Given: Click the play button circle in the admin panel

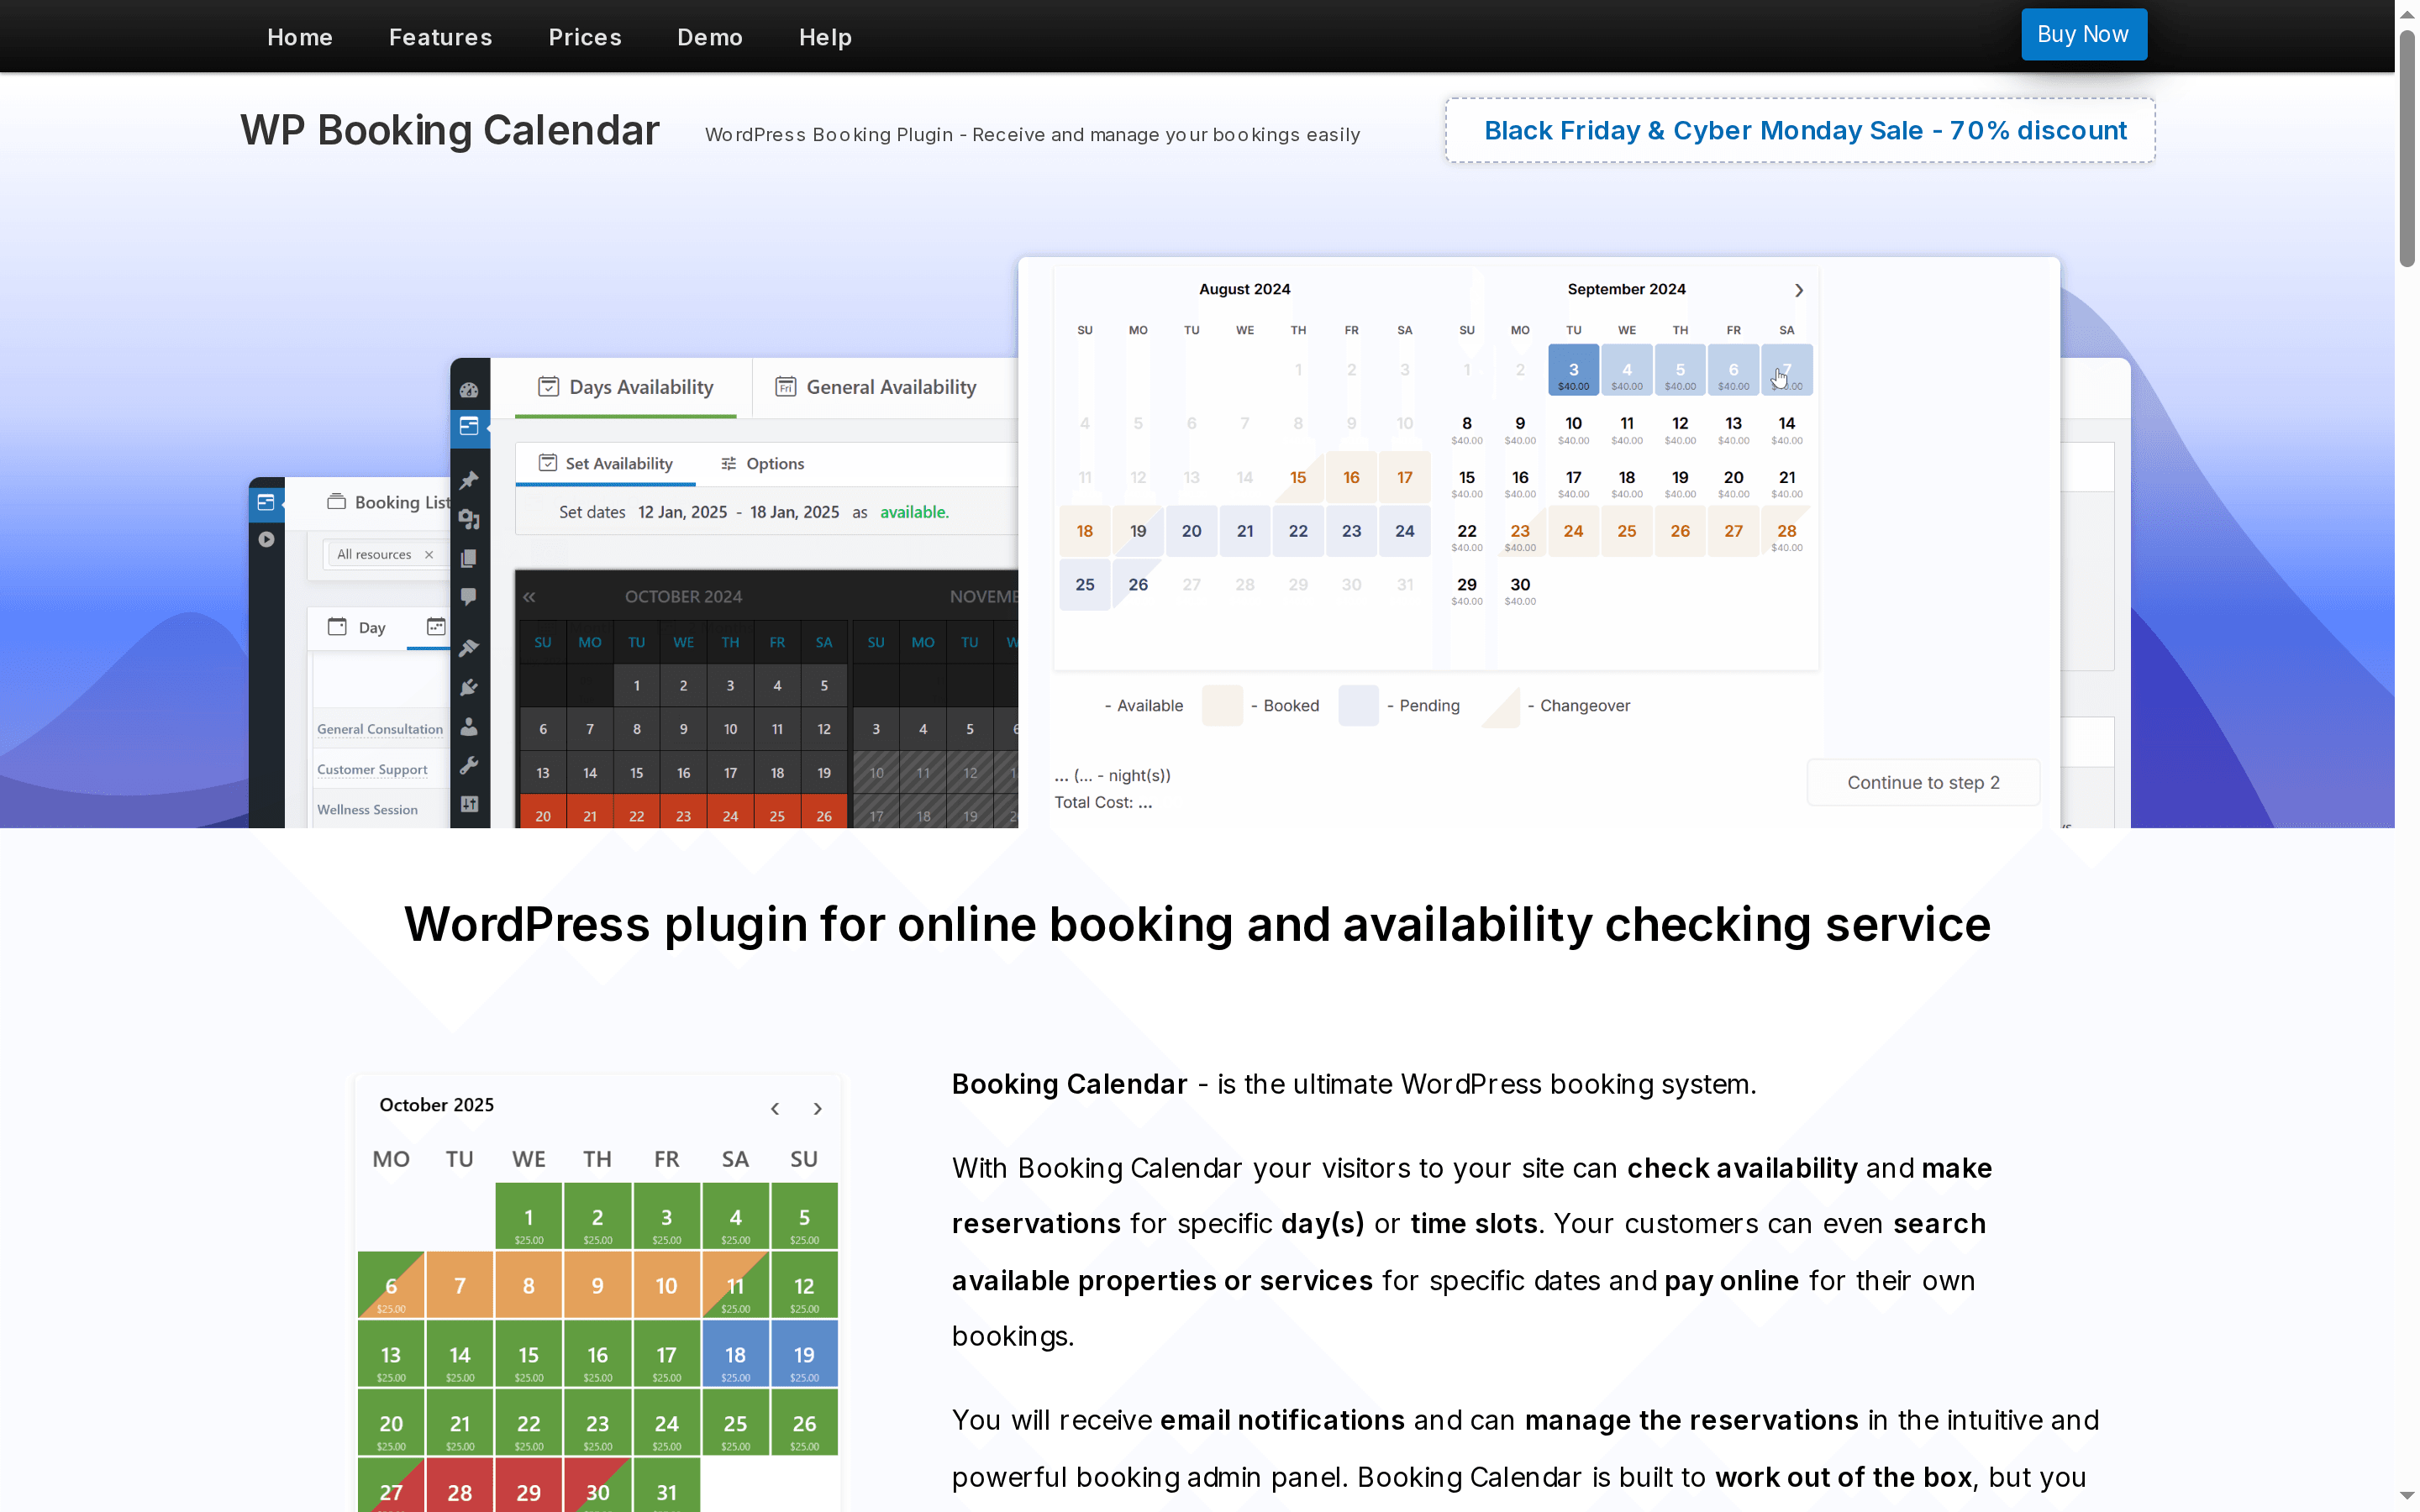Looking at the screenshot, I should [266, 539].
